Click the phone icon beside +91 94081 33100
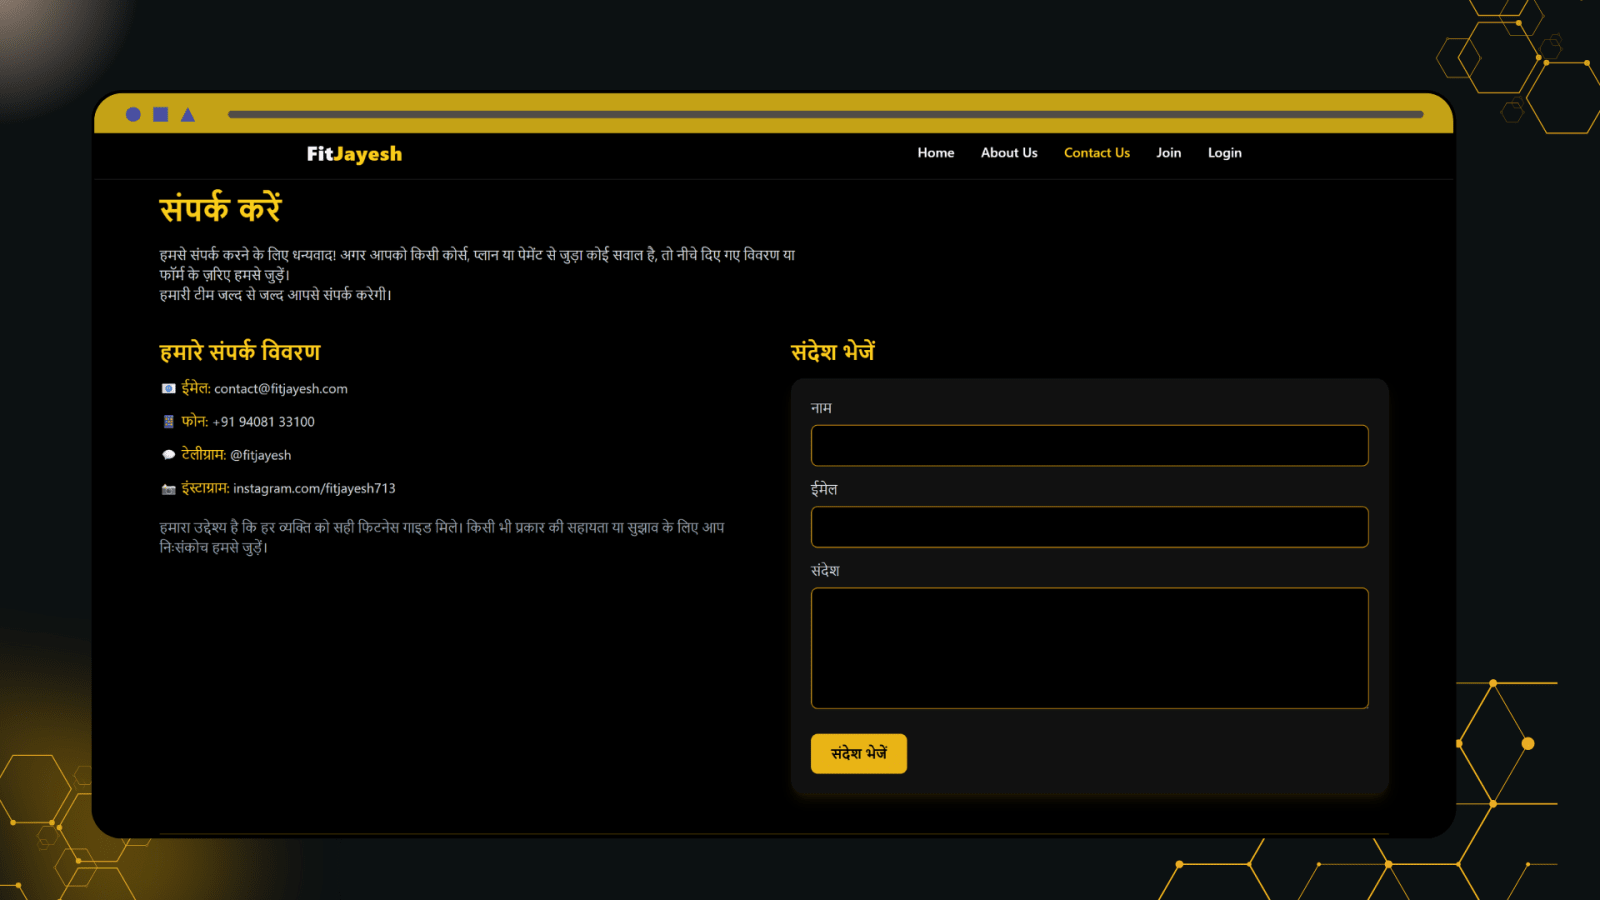Screen dimensions: 1600x900 point(168,422)
